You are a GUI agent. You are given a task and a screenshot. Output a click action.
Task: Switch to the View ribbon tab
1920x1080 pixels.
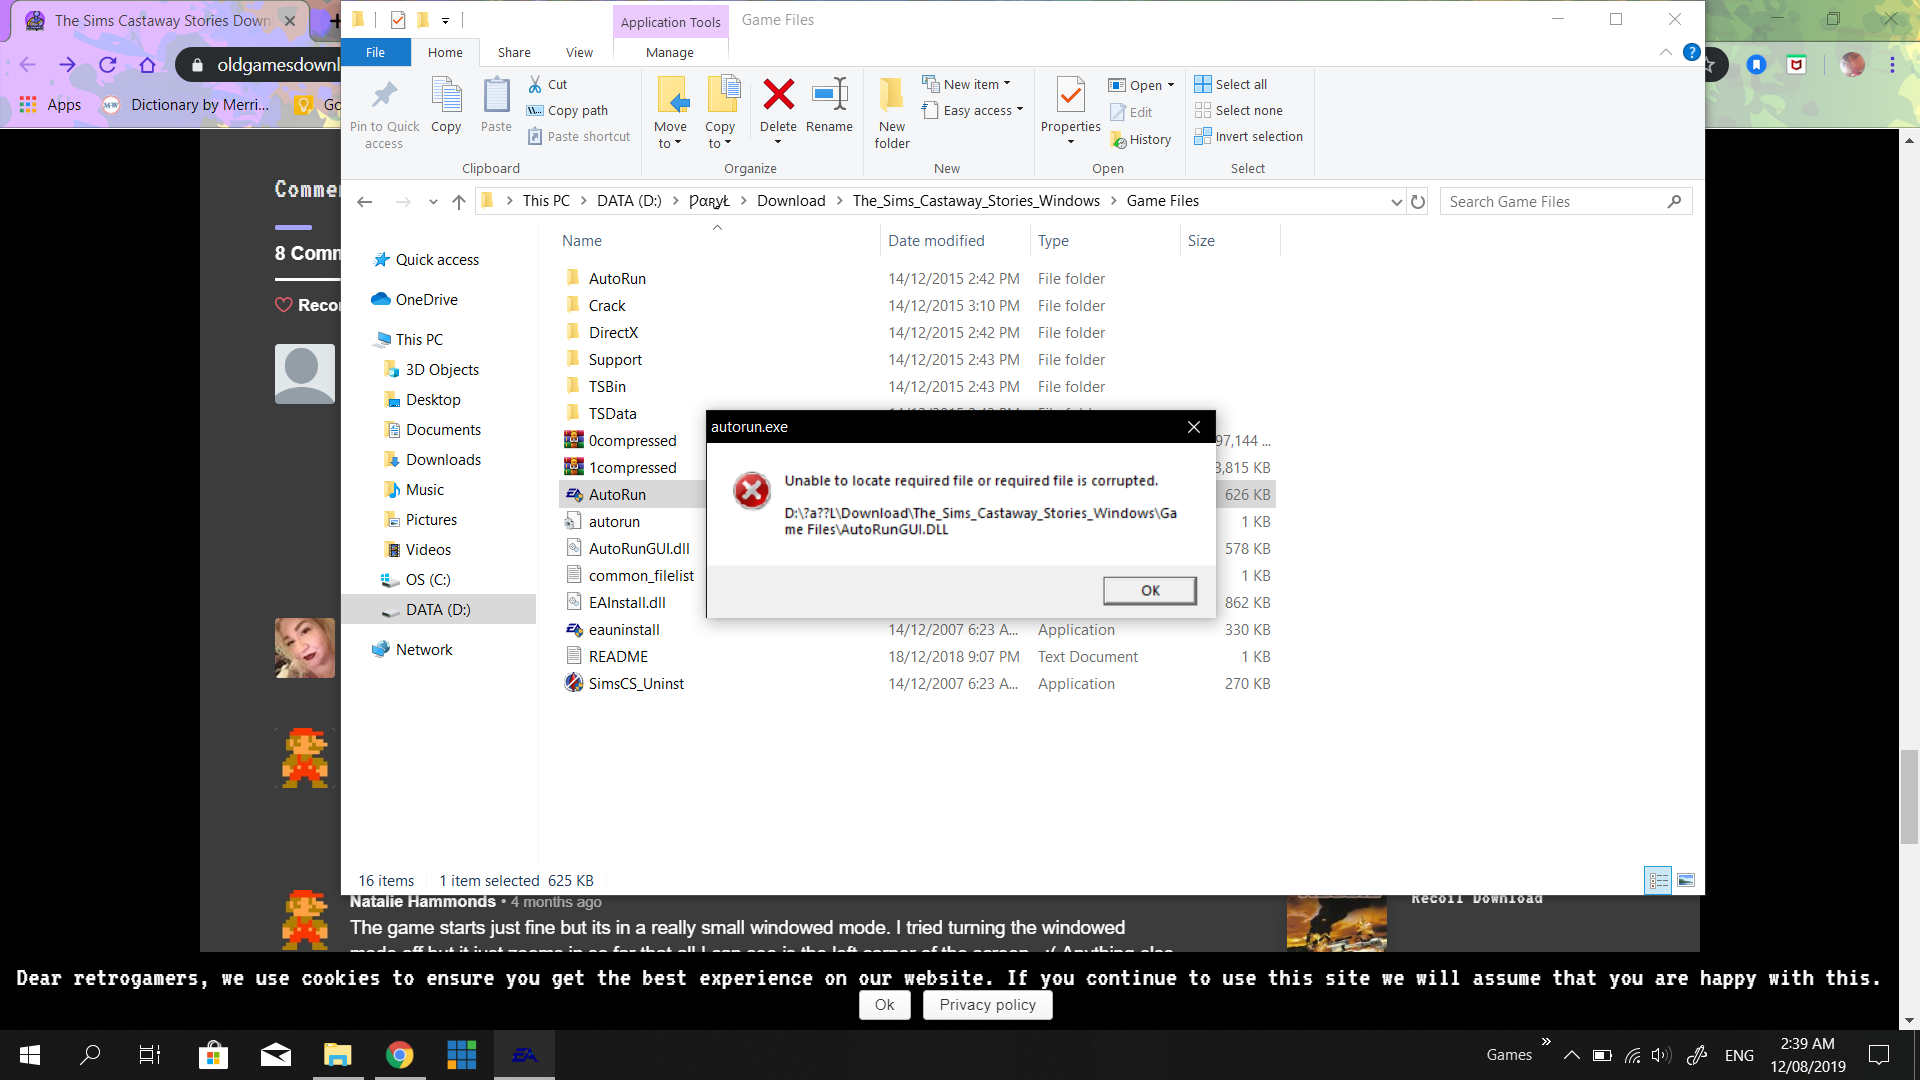579,53
